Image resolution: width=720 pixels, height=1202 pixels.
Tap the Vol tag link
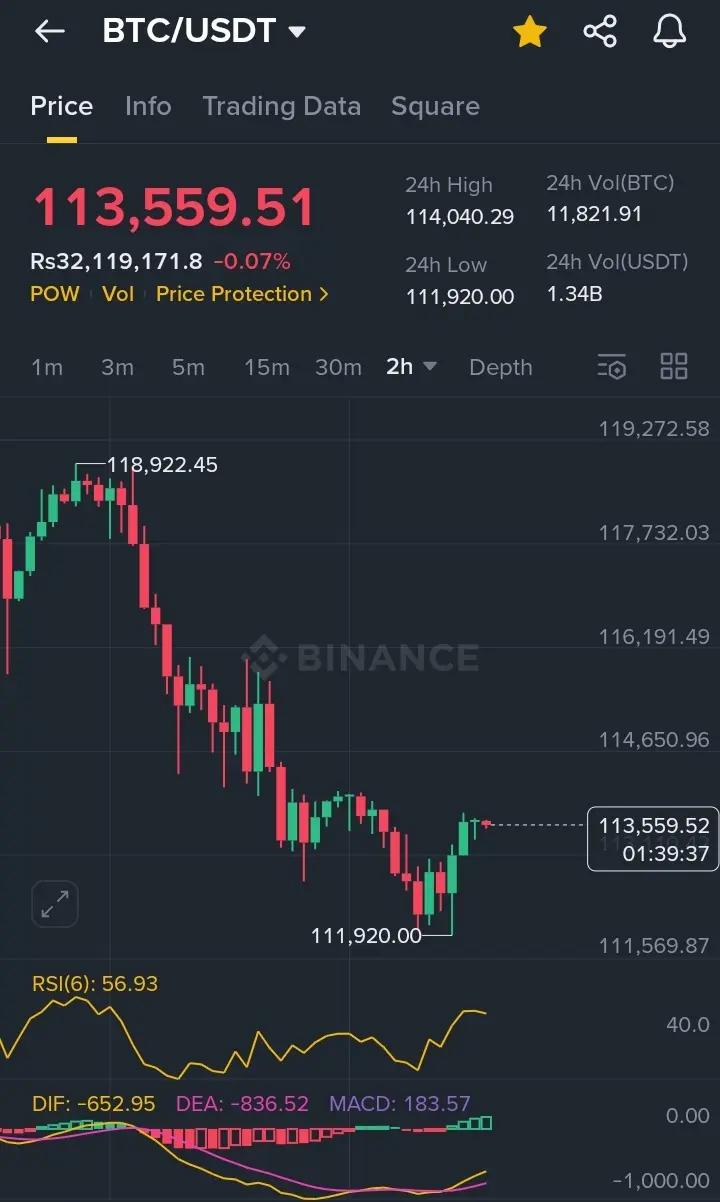pyautogui.click(x=118, y=294)
